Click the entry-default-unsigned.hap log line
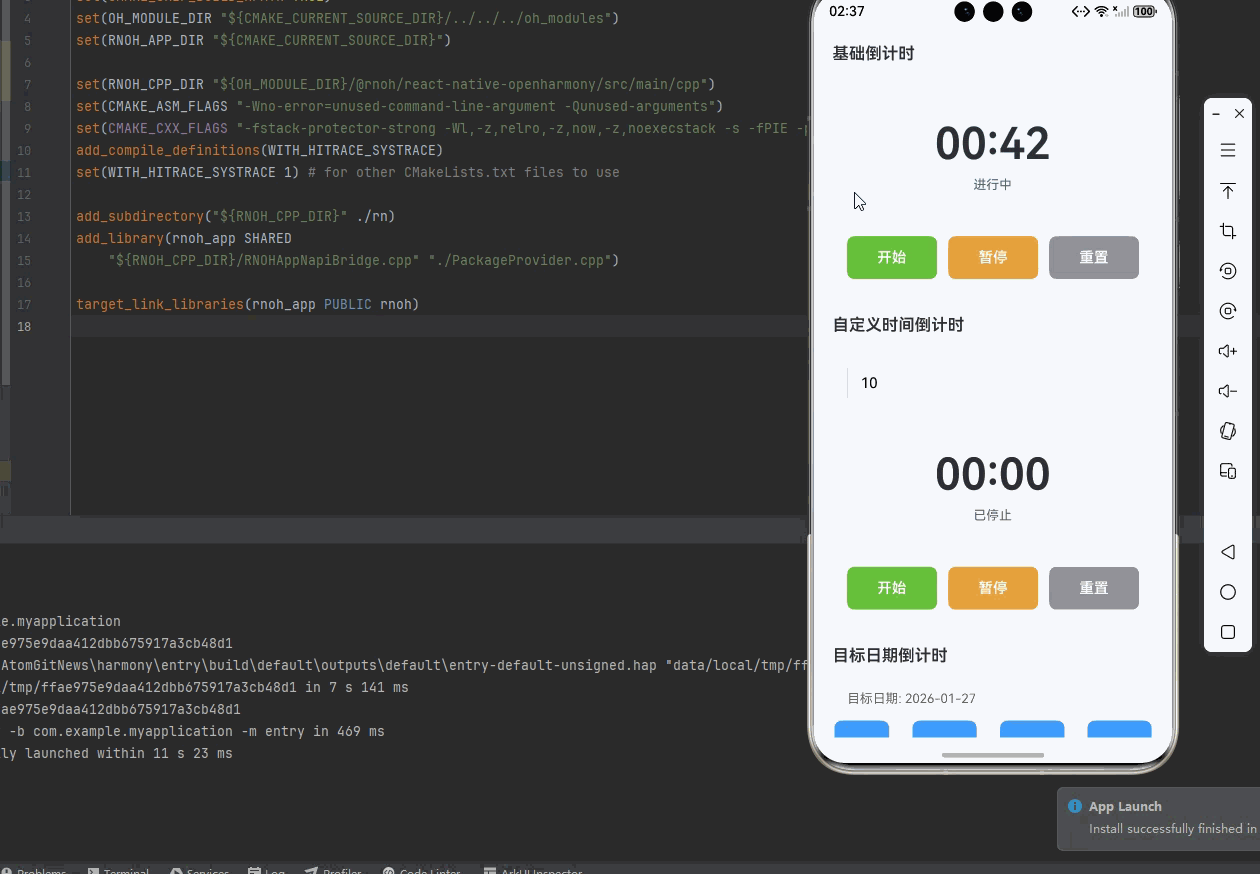This screenshot has height=874, width=1260. (x=404, y=666)
